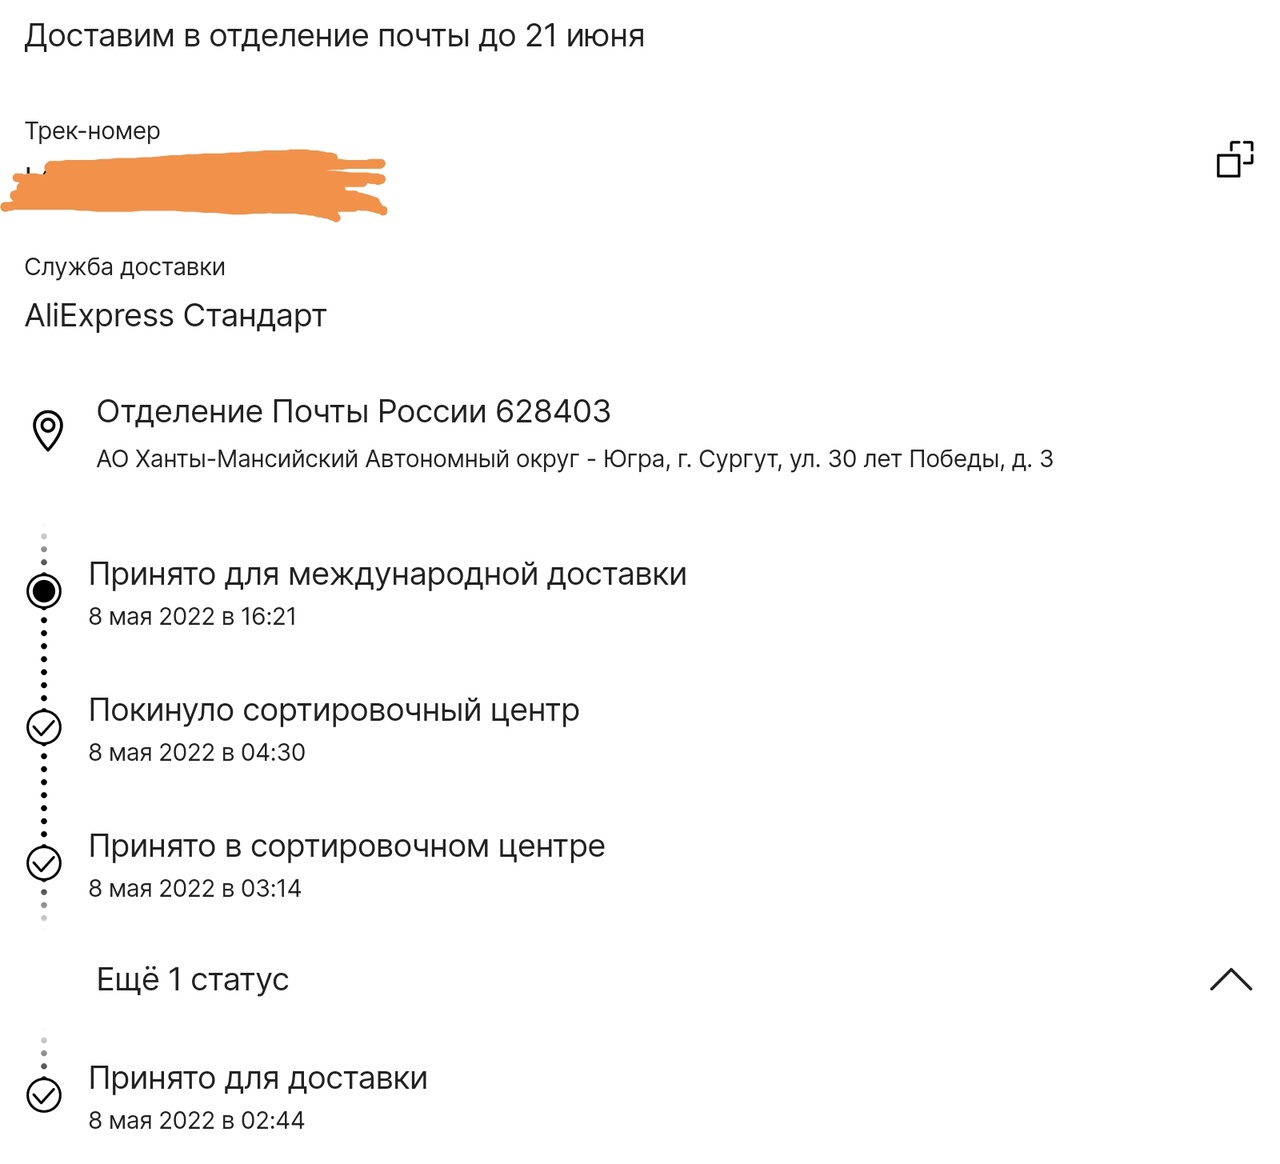Click the "8 мая 2022 в 16:21" timestamp
The image size is (1280, 1164).
click(193, 617)
